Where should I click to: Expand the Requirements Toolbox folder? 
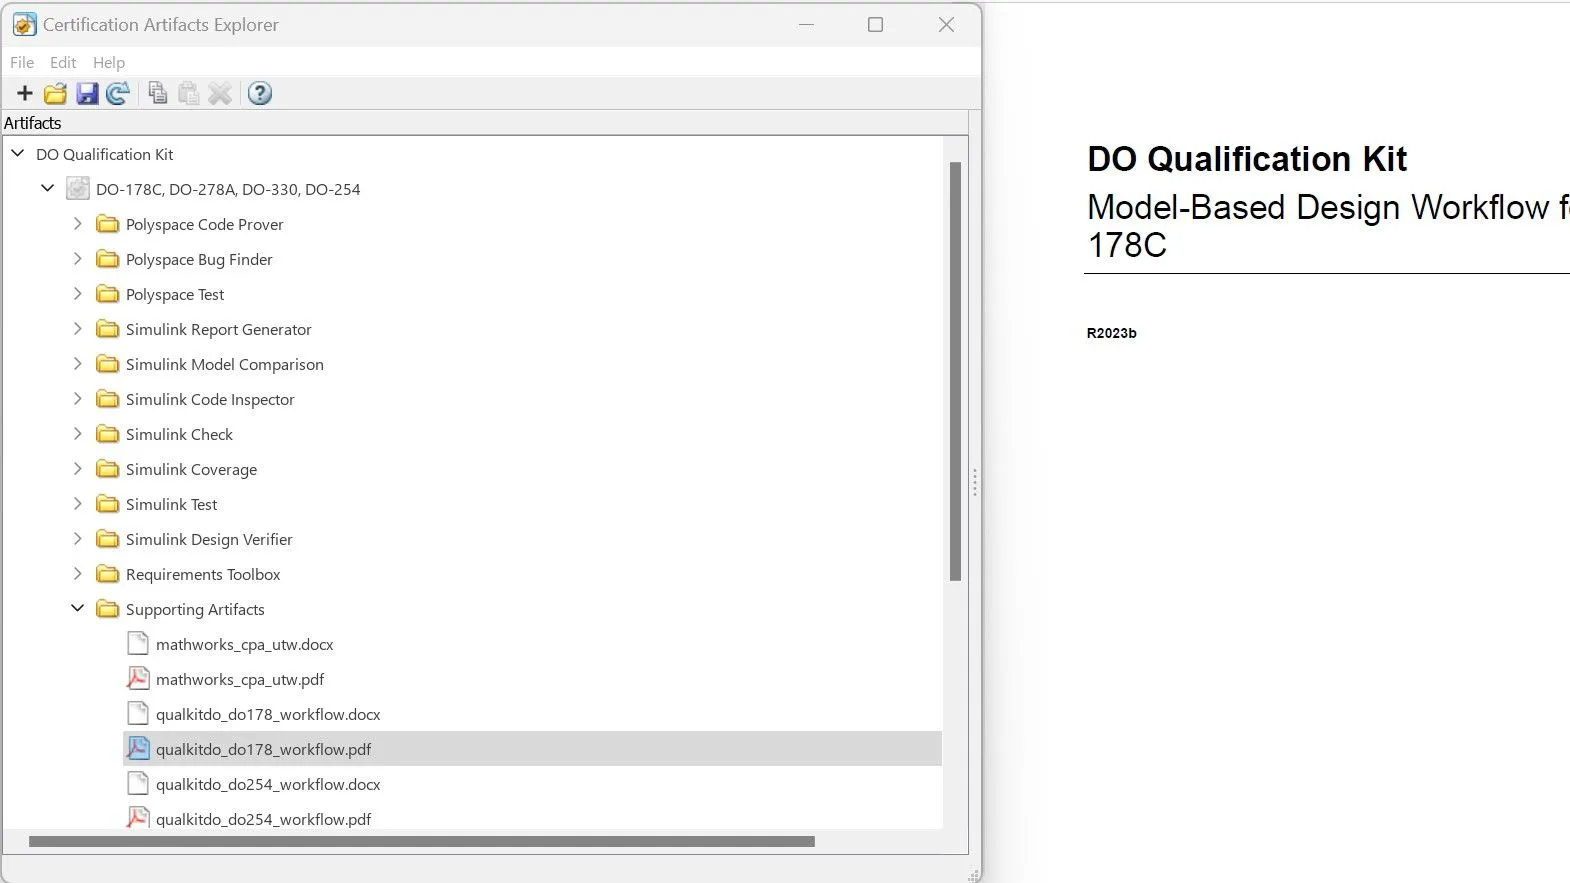pyautogui.click(x=77, y=573)
